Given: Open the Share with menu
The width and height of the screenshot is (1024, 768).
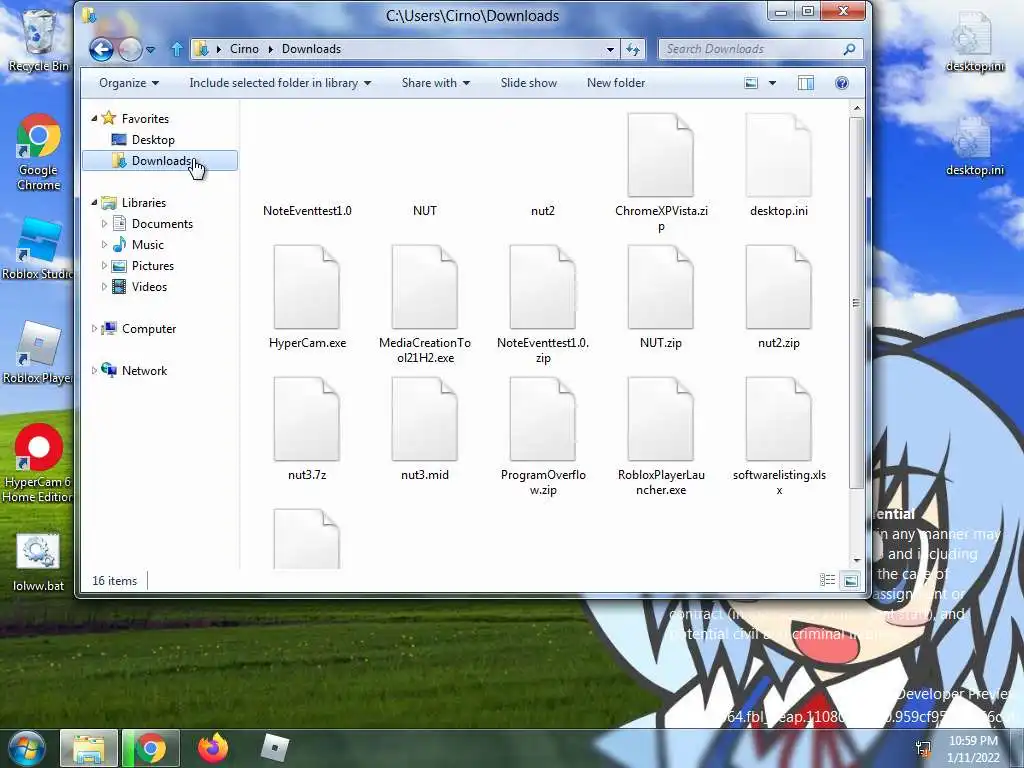Looking at the screenshot, I should coord(436,83).
